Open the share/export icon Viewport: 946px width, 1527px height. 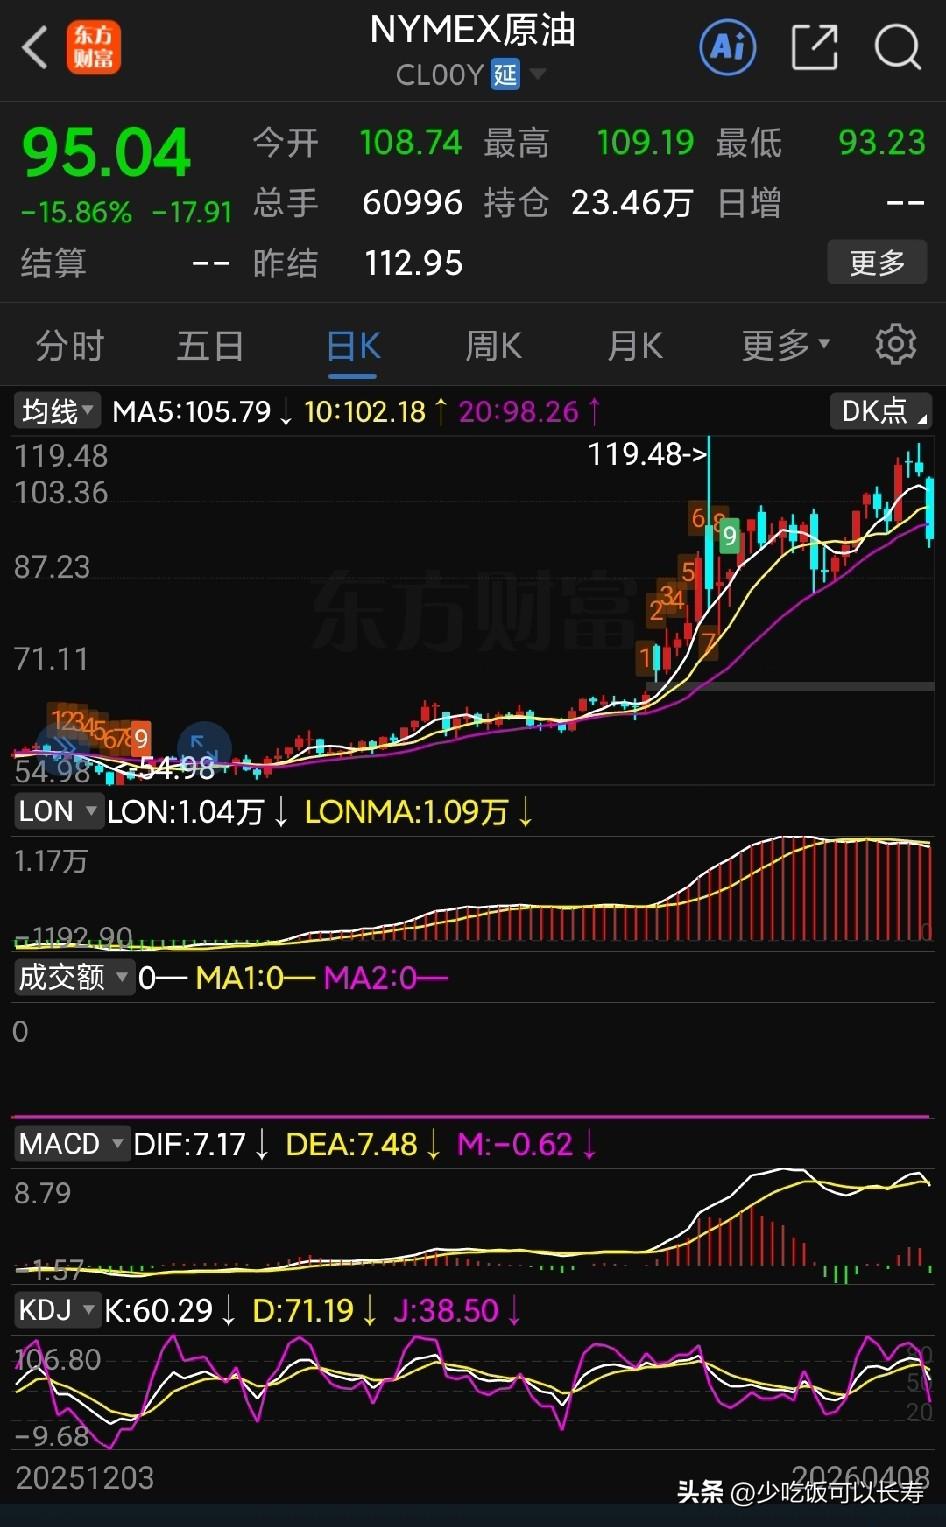(x=813, y=47)
